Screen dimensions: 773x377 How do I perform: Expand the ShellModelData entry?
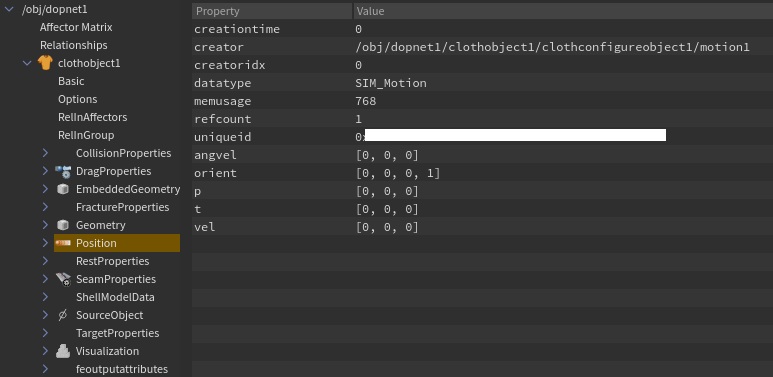click(x=45, y=297)
